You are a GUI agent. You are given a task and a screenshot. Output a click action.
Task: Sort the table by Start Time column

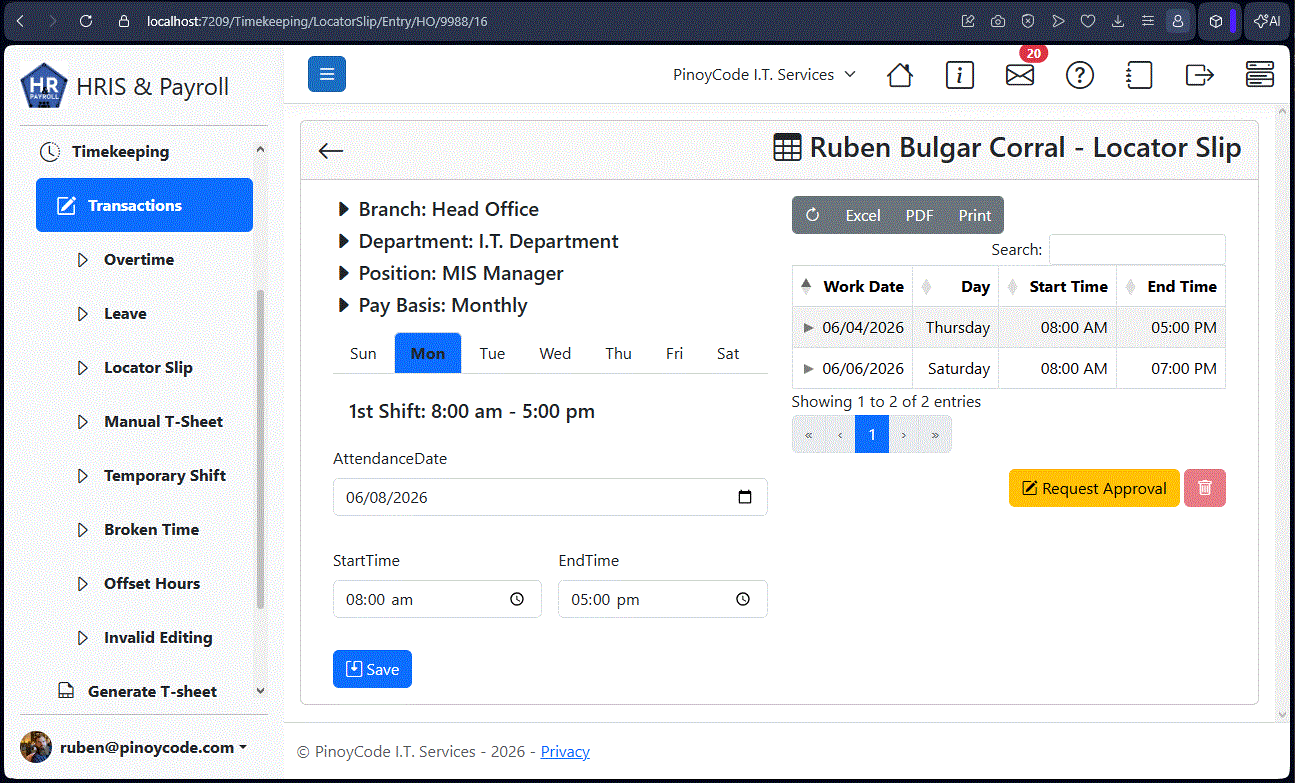click(1057, 286)
